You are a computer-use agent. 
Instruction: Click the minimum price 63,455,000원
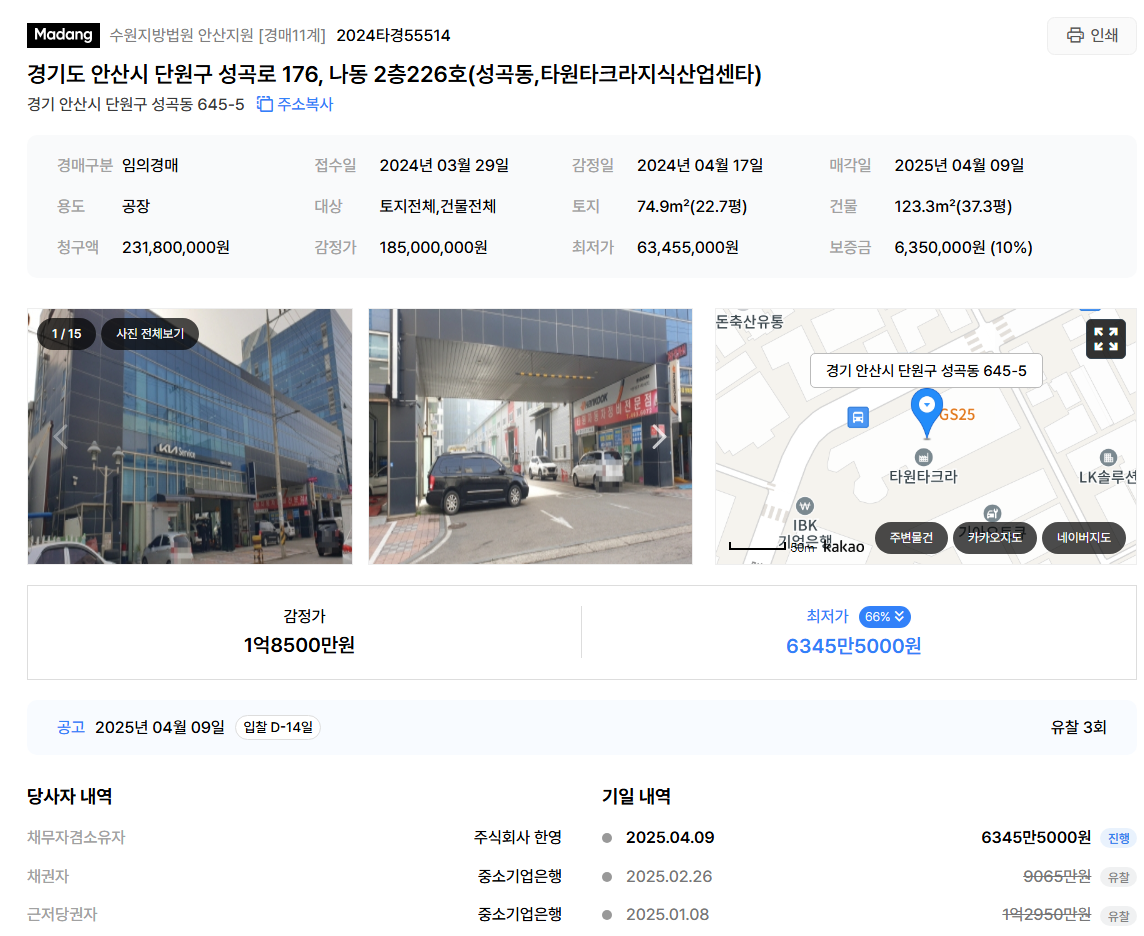point(687,247)
